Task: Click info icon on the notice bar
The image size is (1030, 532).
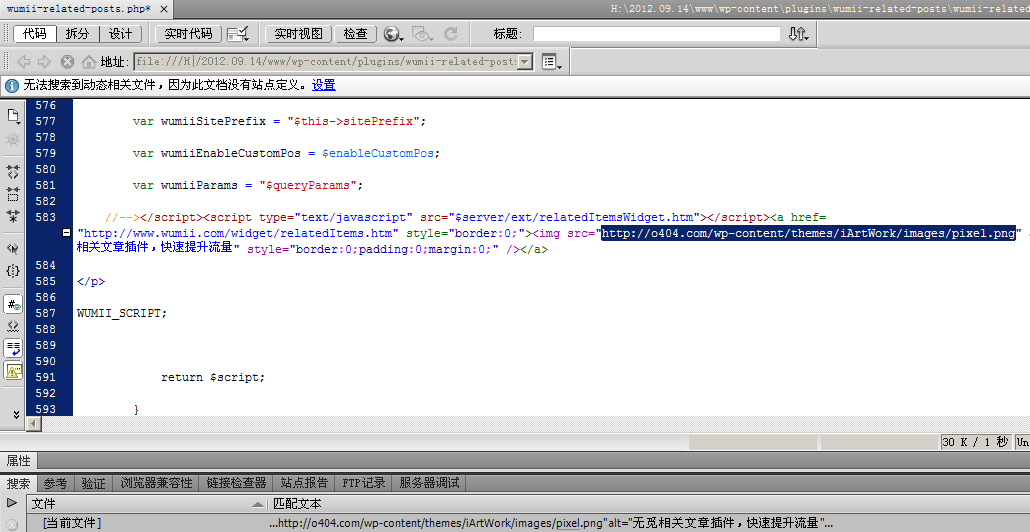Action: tap(12, 85)
